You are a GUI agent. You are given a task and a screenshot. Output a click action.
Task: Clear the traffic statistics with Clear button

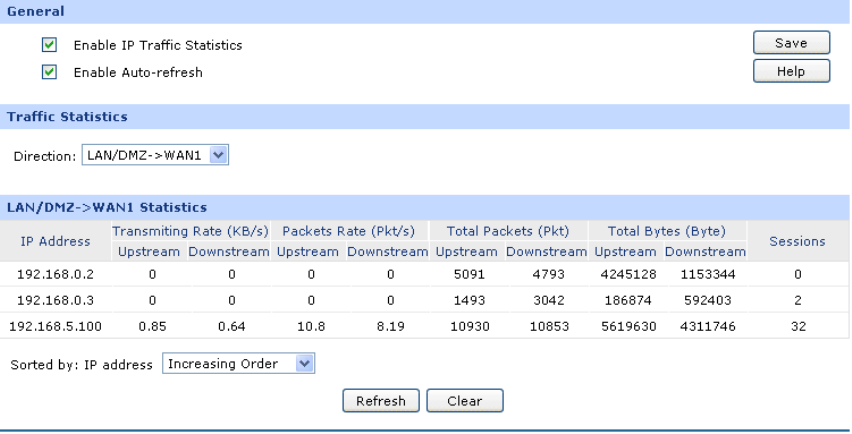(x=464, y=401)
